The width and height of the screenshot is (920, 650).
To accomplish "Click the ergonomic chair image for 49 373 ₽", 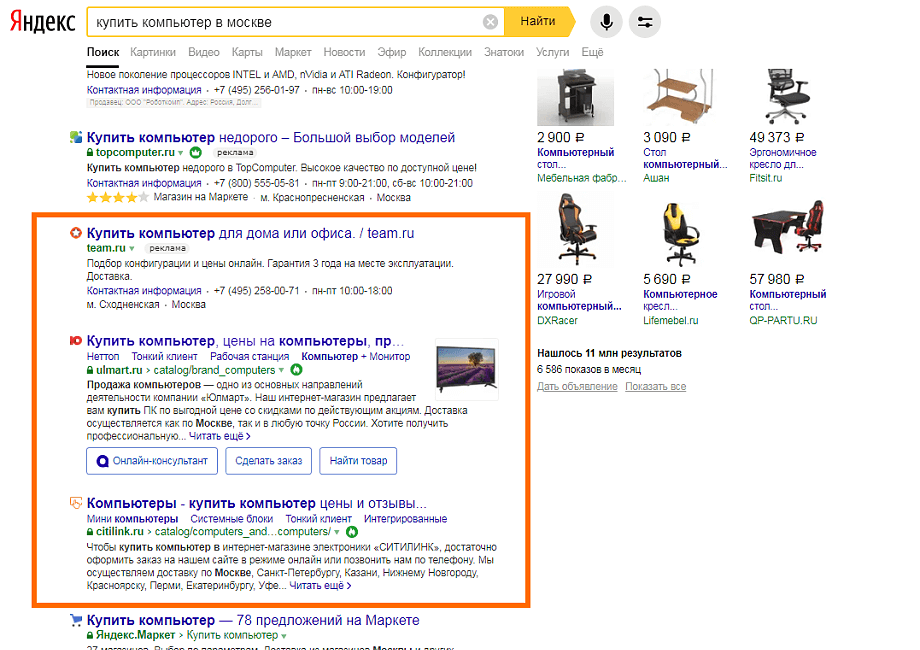I will click(x=787, y=97).
